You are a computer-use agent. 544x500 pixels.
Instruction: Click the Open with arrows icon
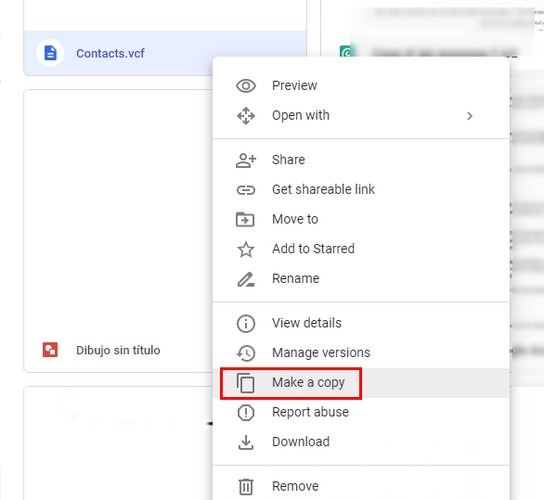(x=246, y=116)
